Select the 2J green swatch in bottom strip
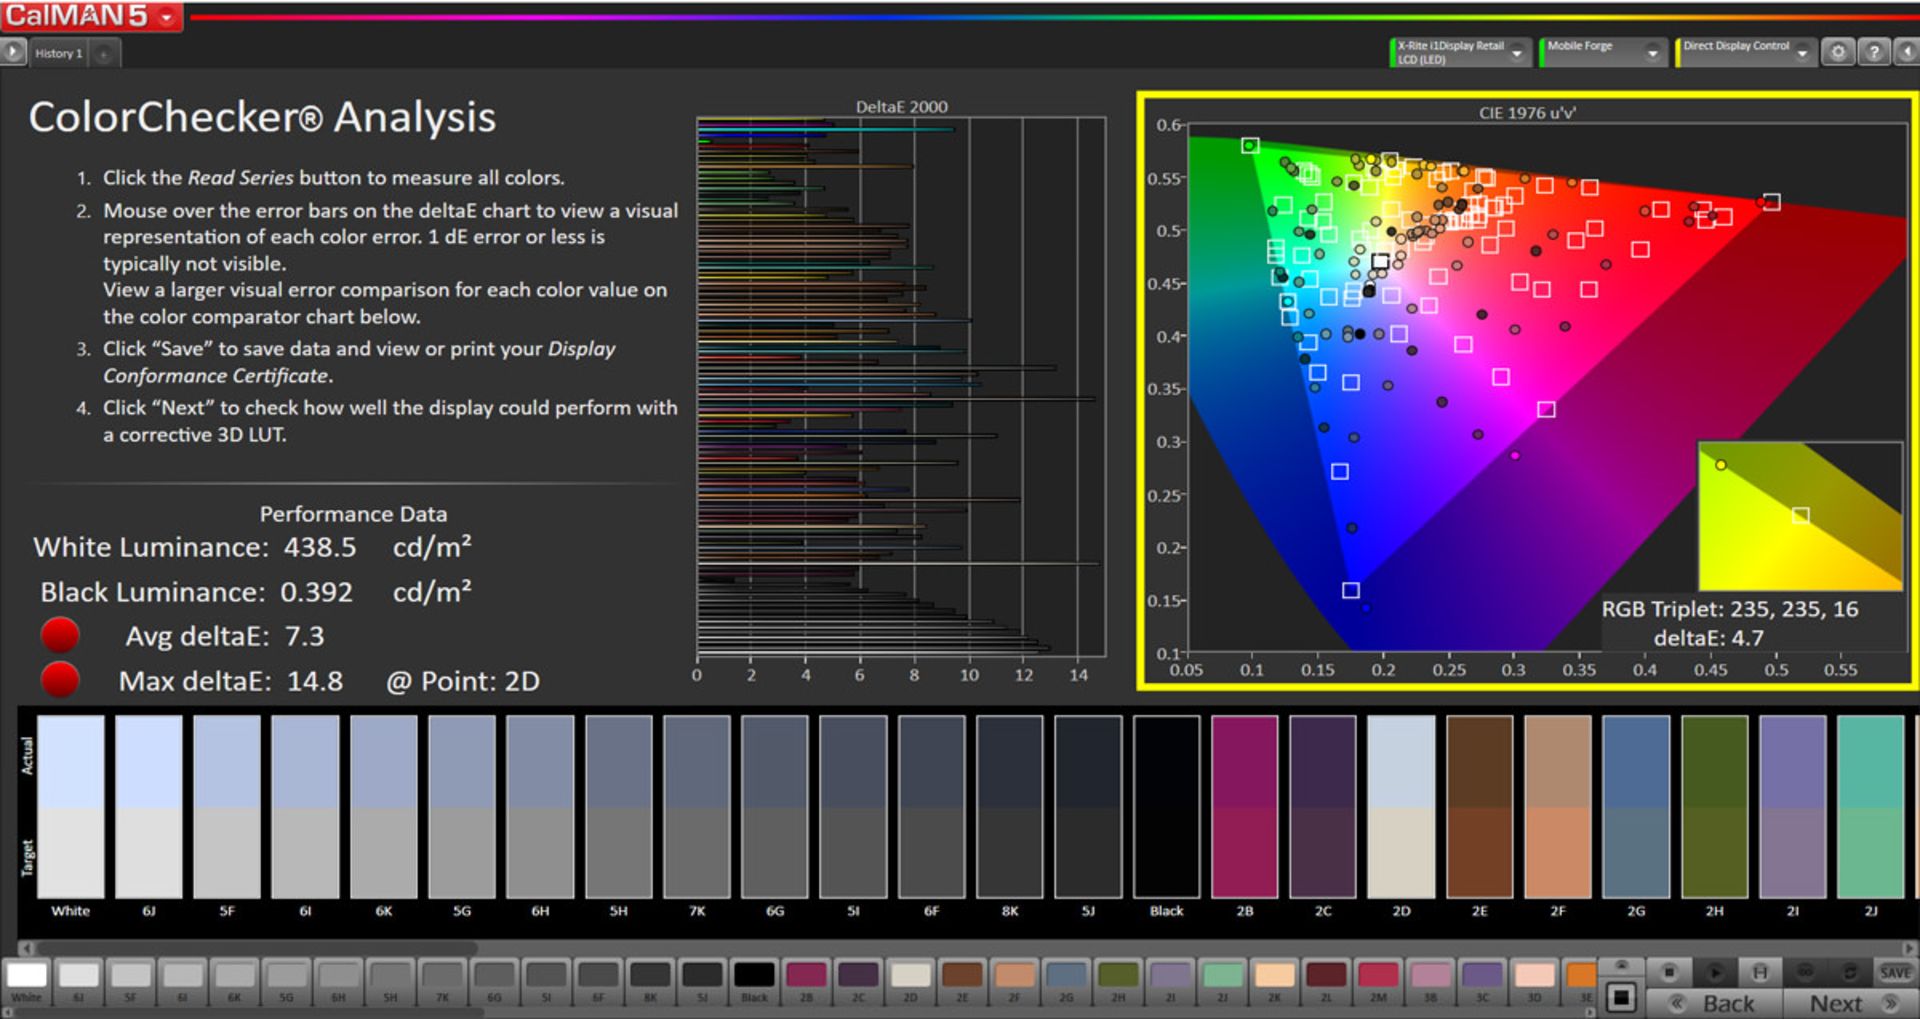1920x1019 pixels. (1222, 981)
